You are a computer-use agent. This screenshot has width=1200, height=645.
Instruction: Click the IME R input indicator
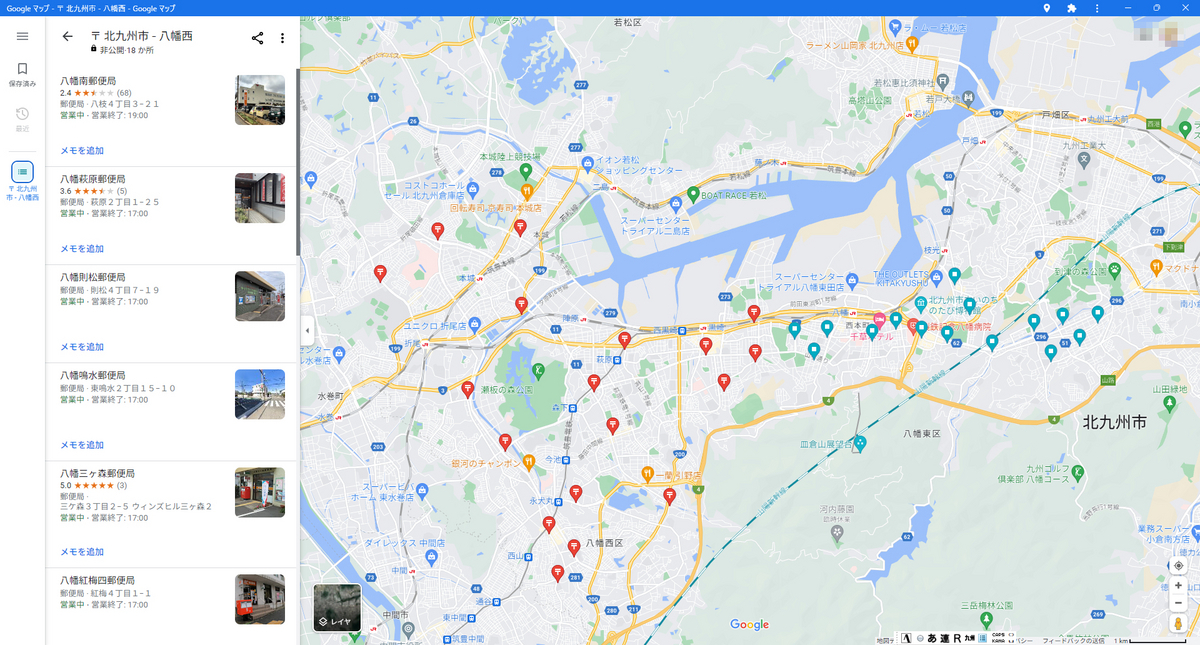click(x=957, y=638)
